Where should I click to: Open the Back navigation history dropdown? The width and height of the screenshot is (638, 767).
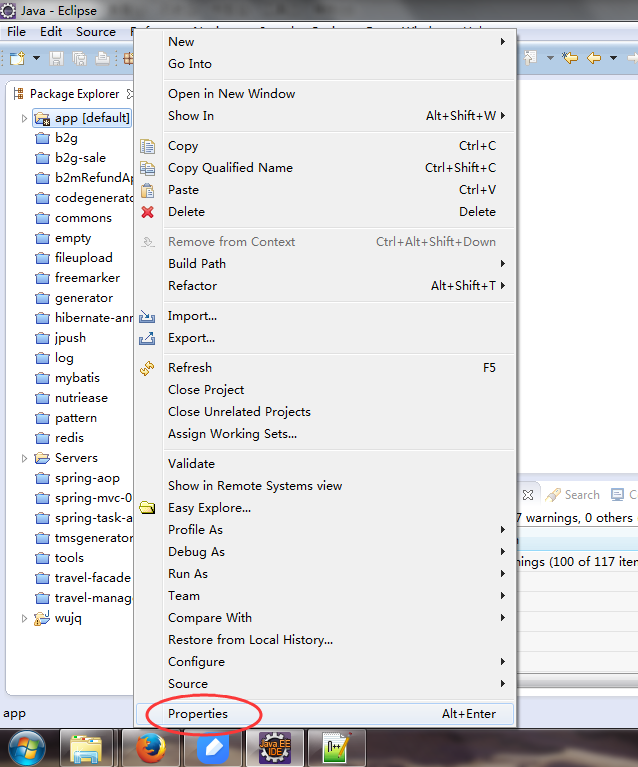tap(614, 58)
